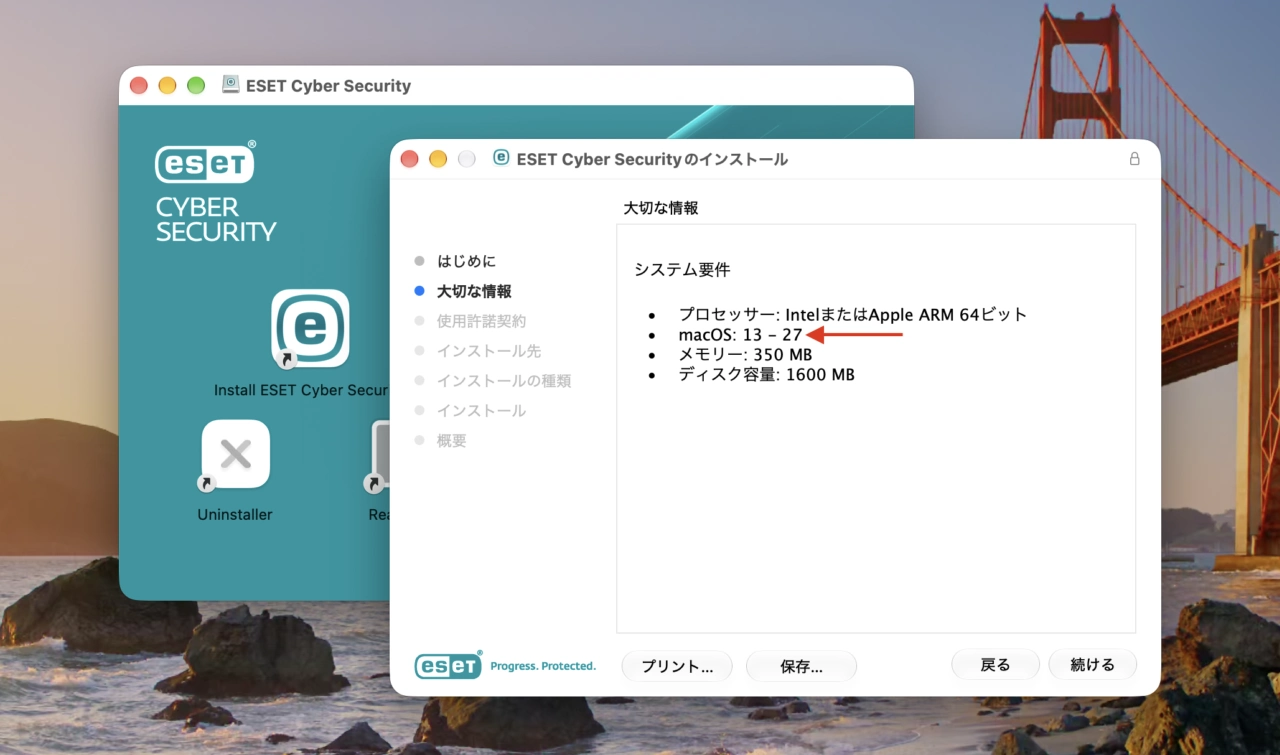
Task: Click the メモリー: 350 MB line
Action: click(745, 355)
